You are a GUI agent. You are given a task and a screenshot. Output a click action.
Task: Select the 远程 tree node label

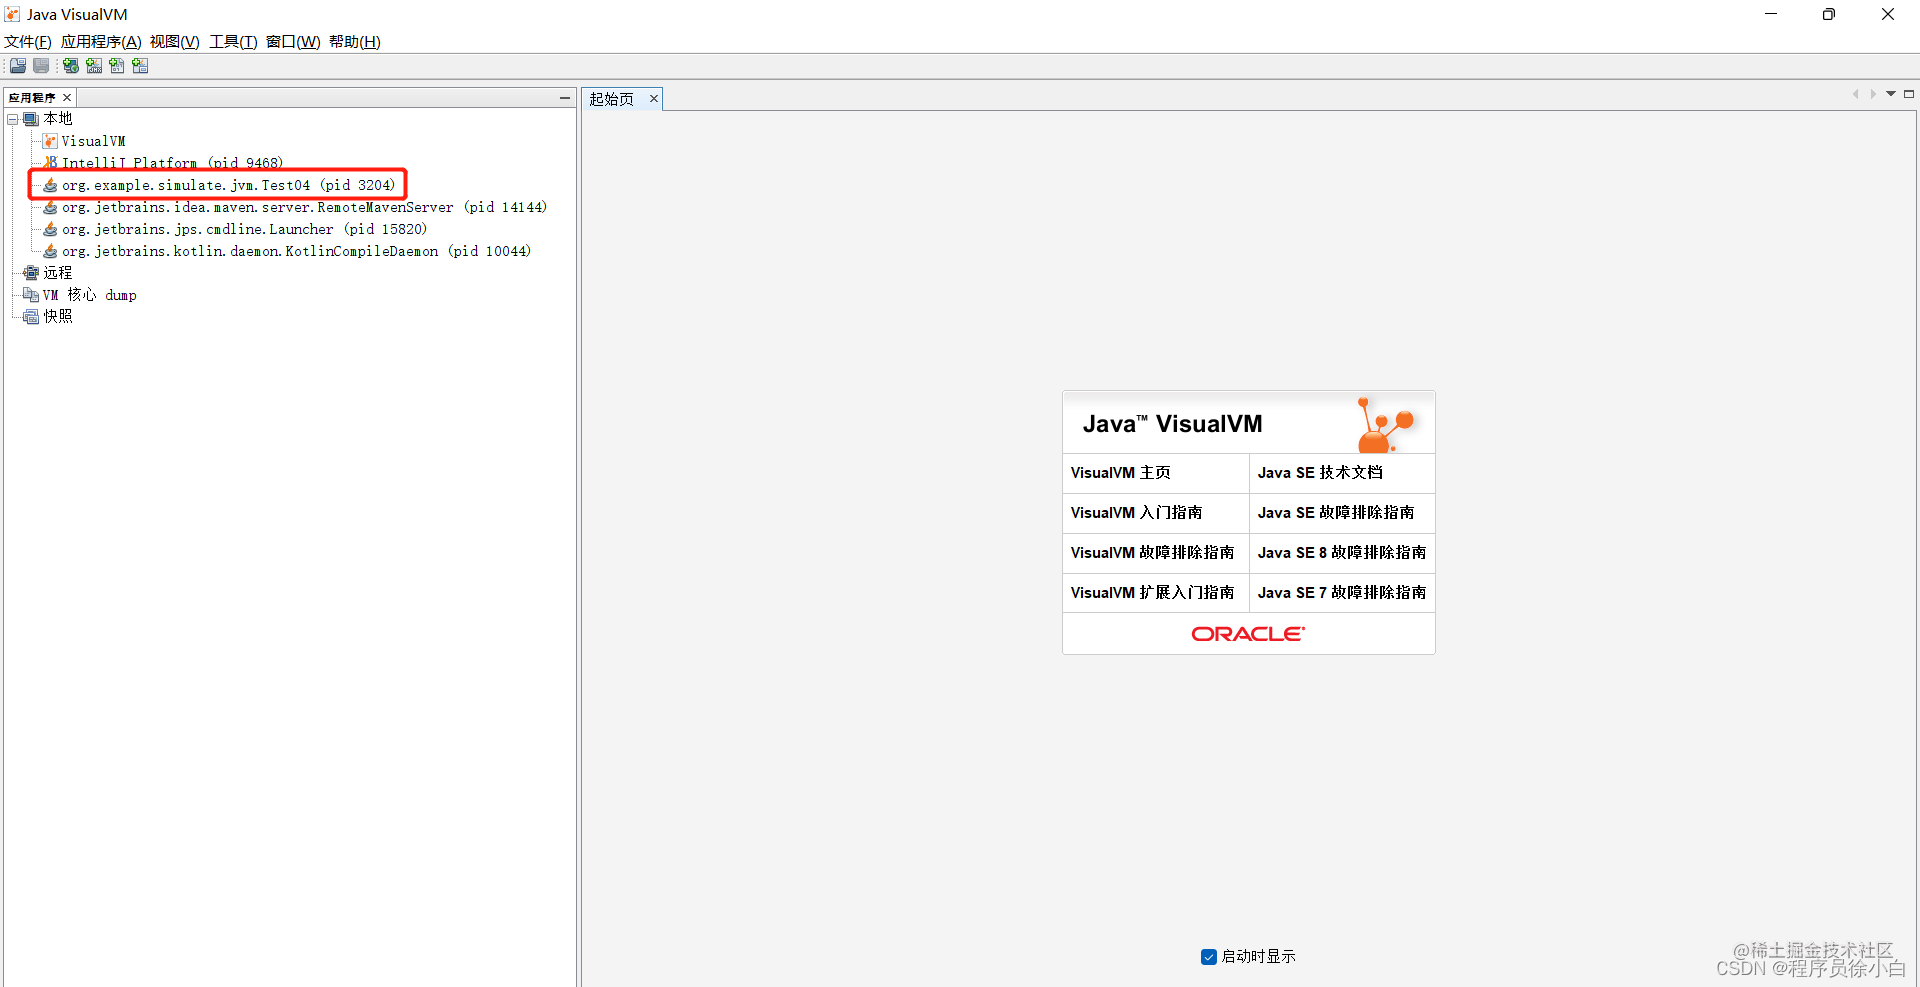pos(58,273)
